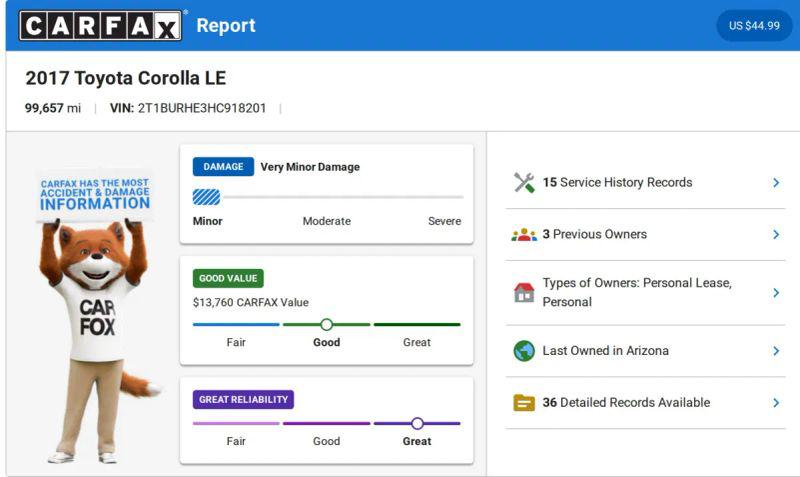Click the Fair label under value scale

click(236, 342)
